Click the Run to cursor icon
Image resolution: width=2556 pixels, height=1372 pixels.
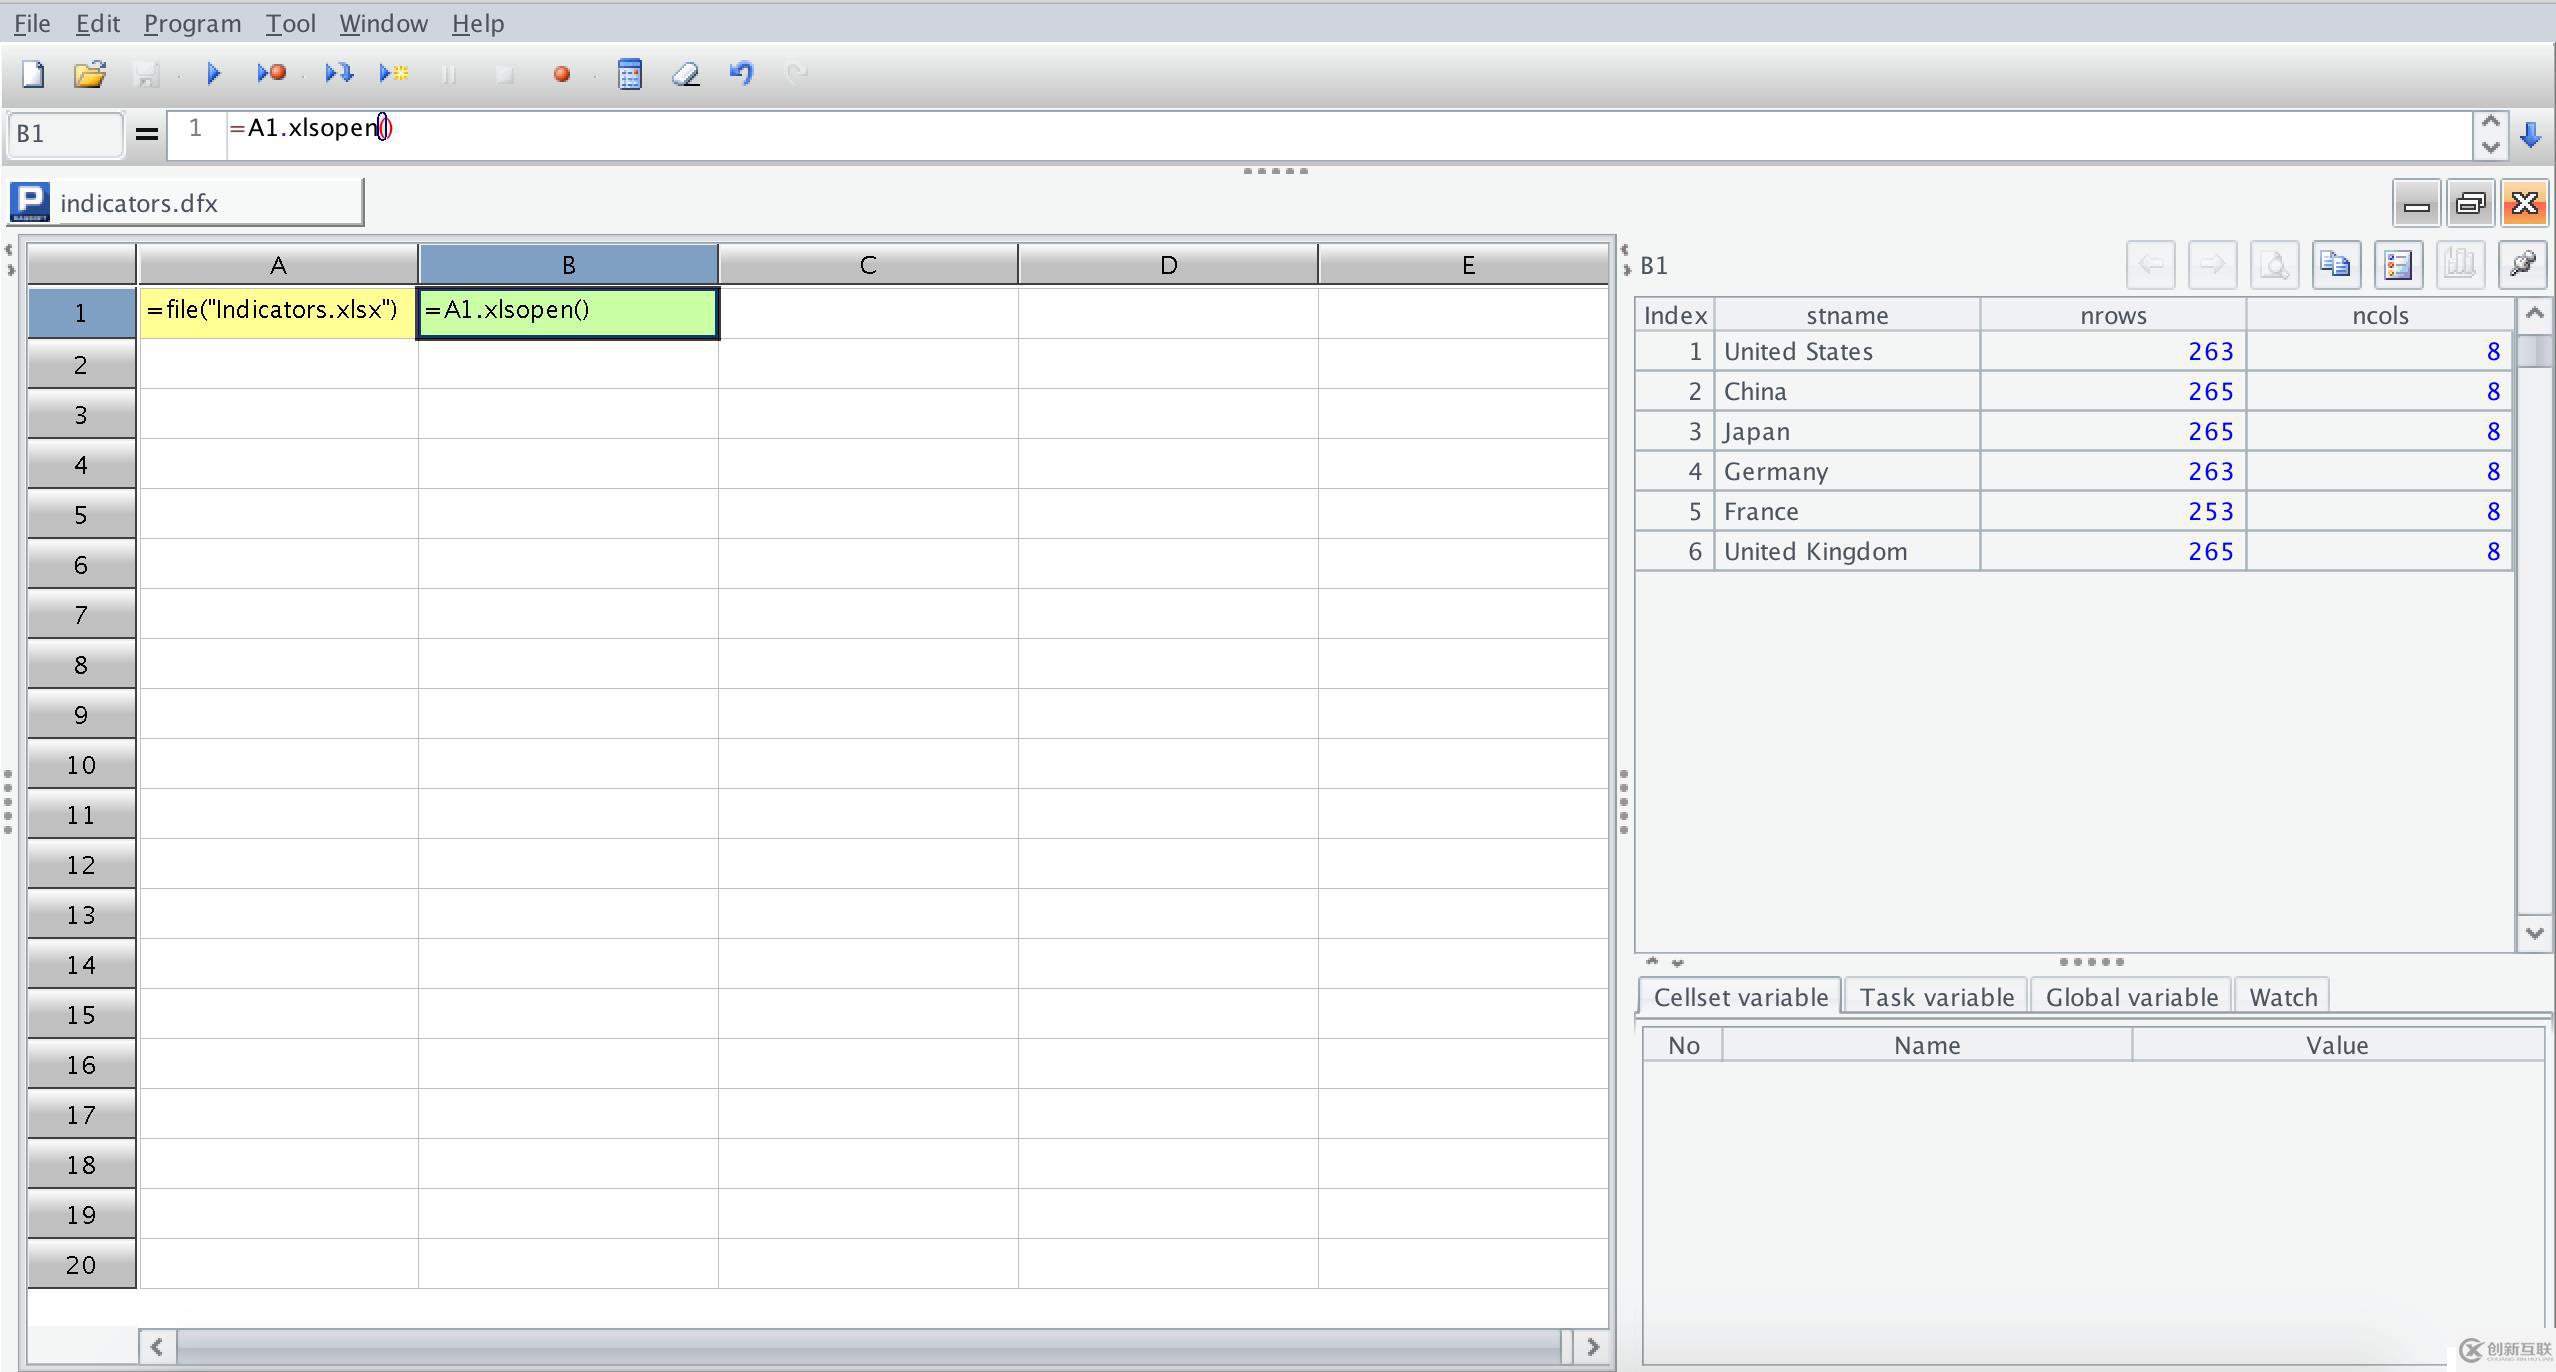tap(394, 74)
